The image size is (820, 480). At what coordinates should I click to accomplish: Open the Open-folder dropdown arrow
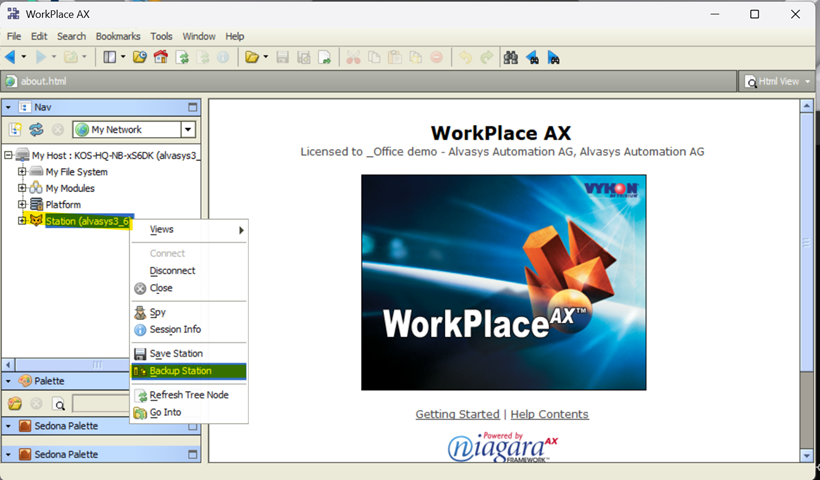click(266, 57)
